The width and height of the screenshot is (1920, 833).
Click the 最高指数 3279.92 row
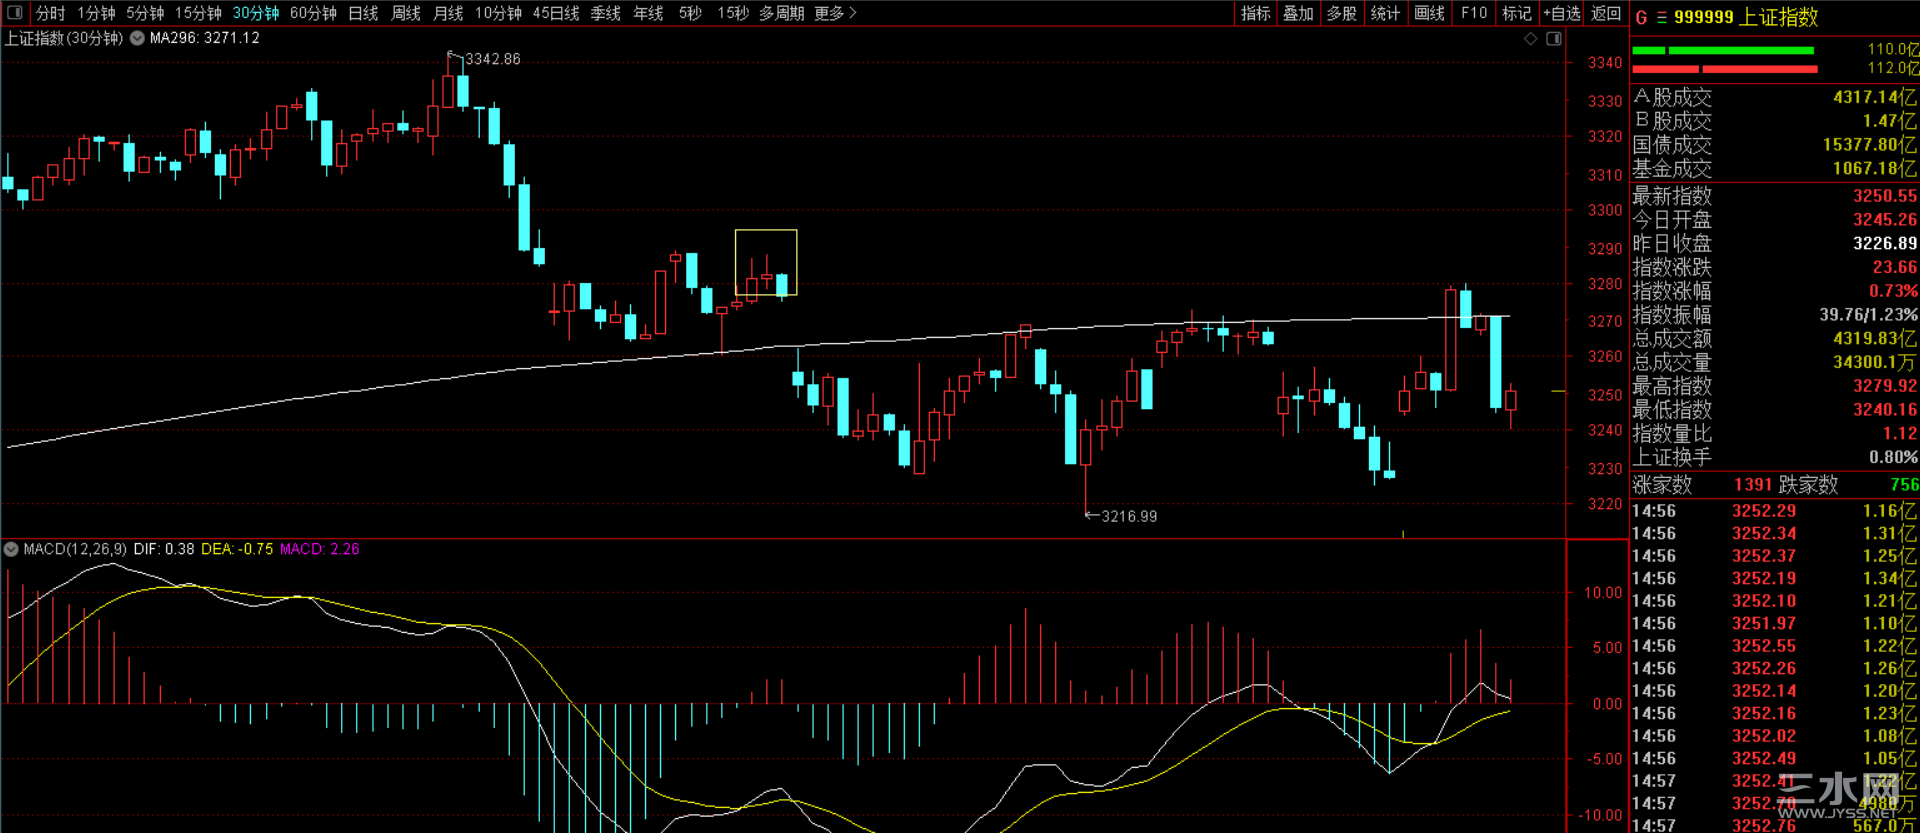tap(1775, 386)
